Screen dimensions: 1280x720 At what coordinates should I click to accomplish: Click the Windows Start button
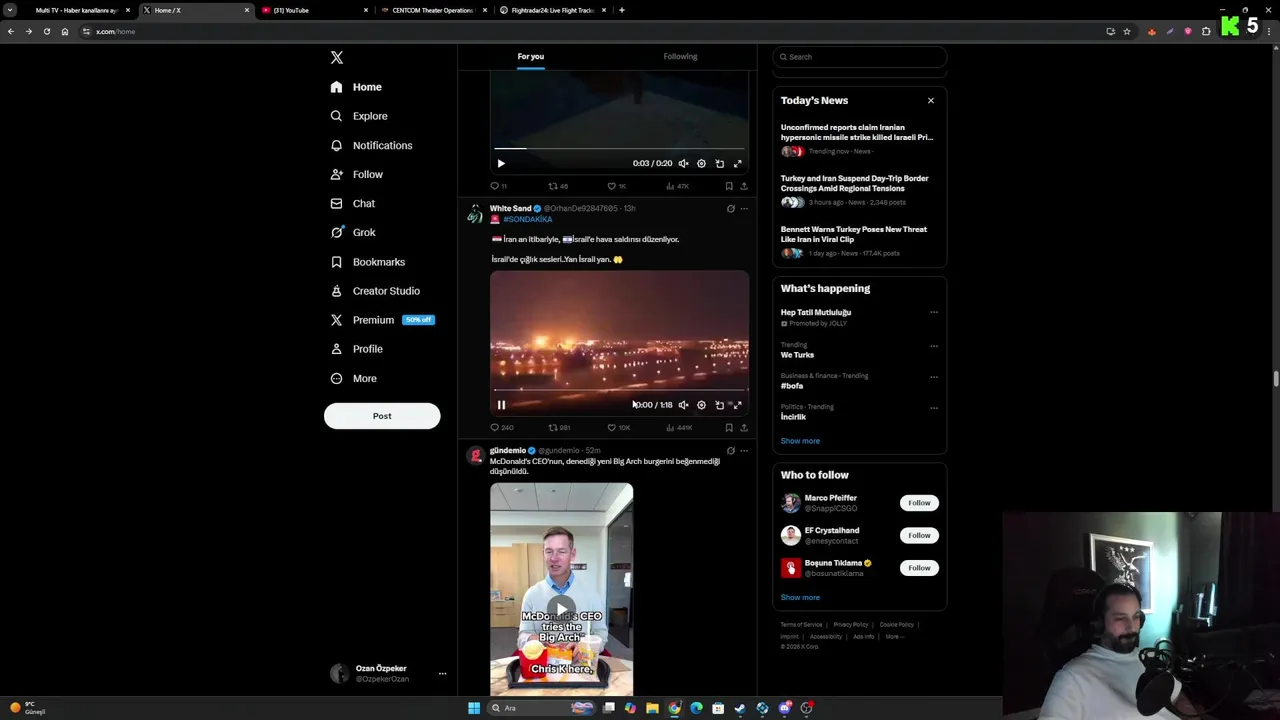474,708
